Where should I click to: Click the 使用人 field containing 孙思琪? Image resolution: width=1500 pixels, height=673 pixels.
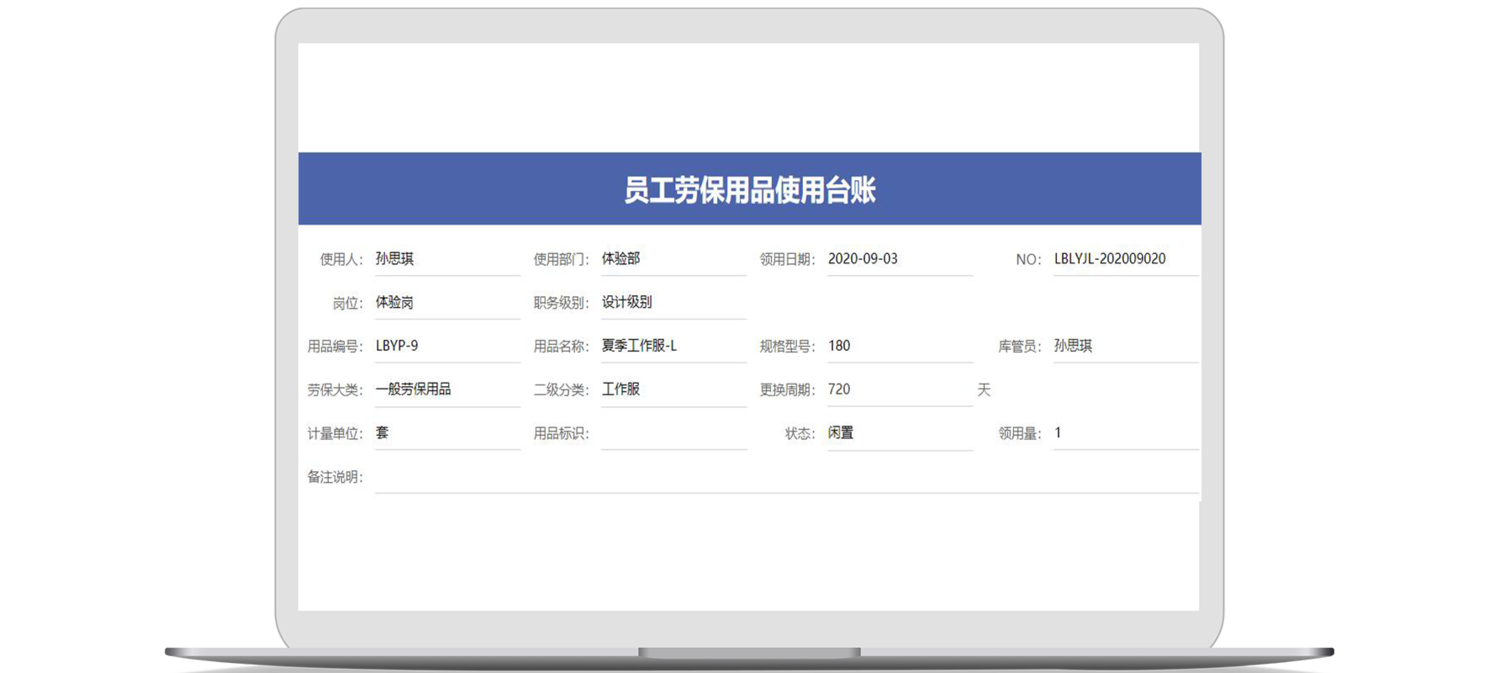(447, 259)
